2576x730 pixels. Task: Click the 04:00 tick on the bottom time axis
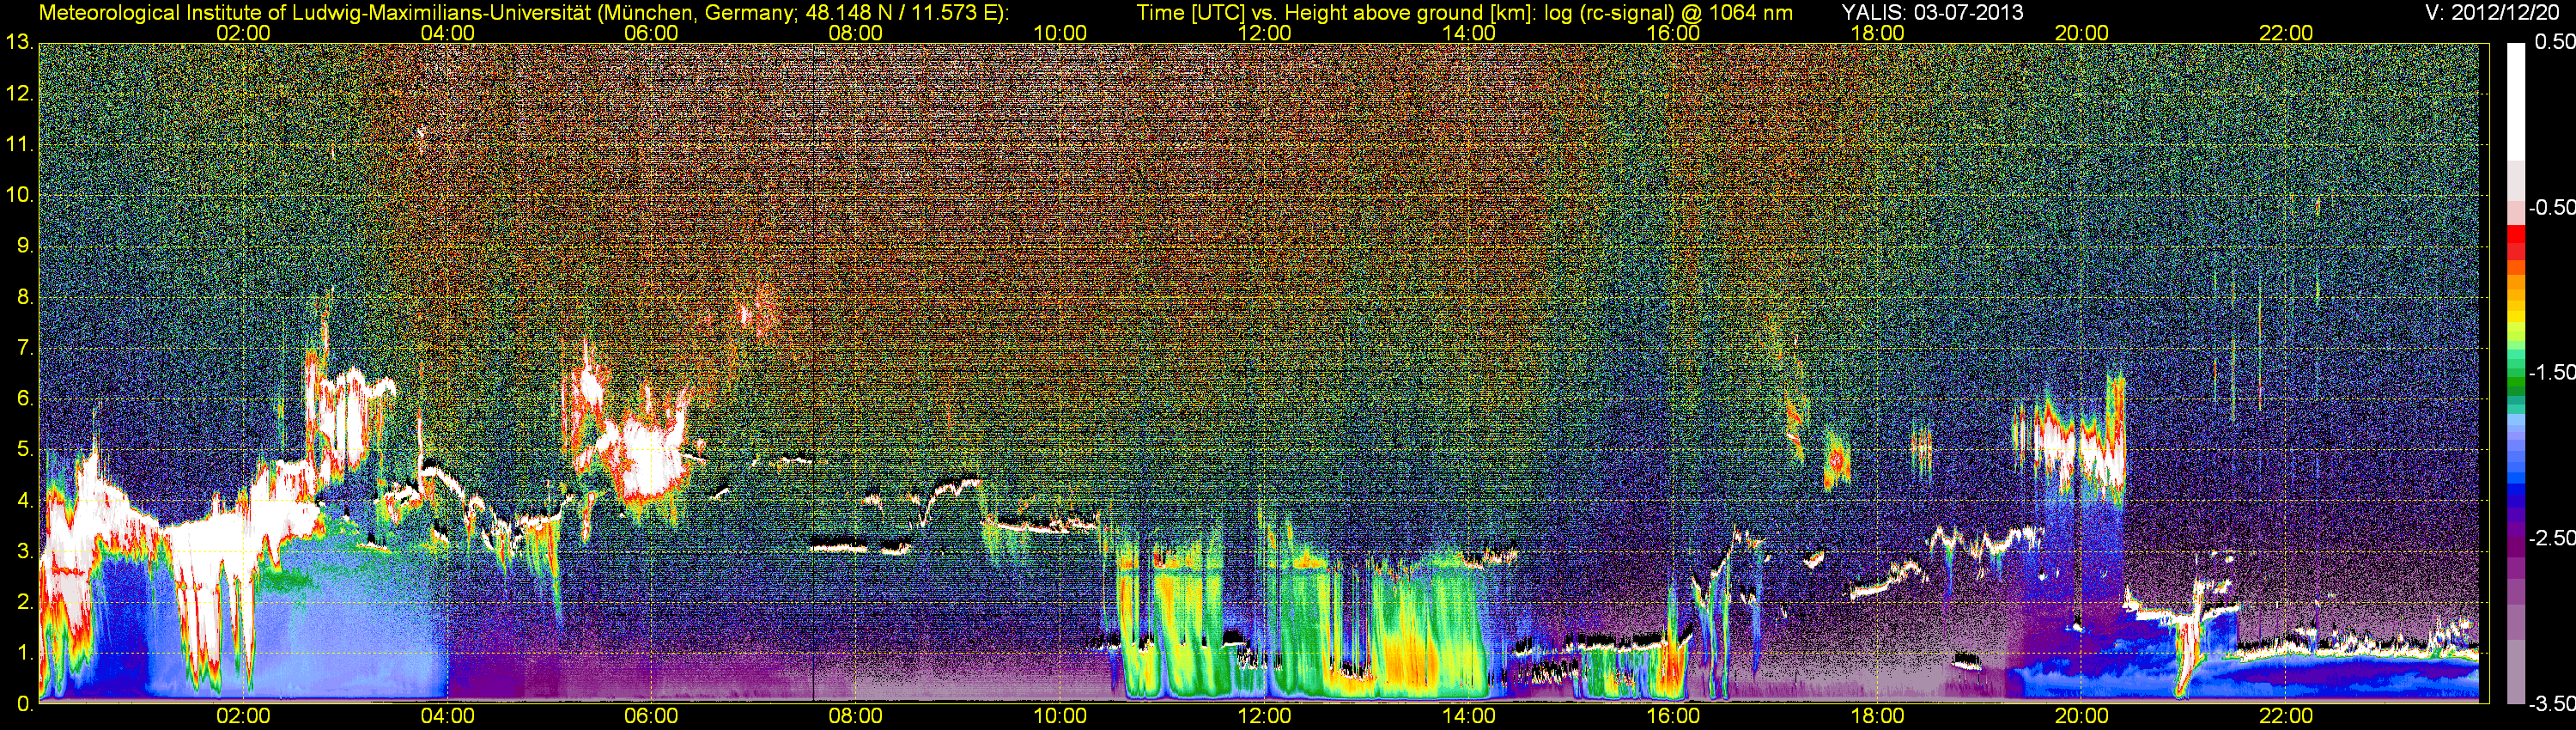pyautogui.click(x=447, y=716)
